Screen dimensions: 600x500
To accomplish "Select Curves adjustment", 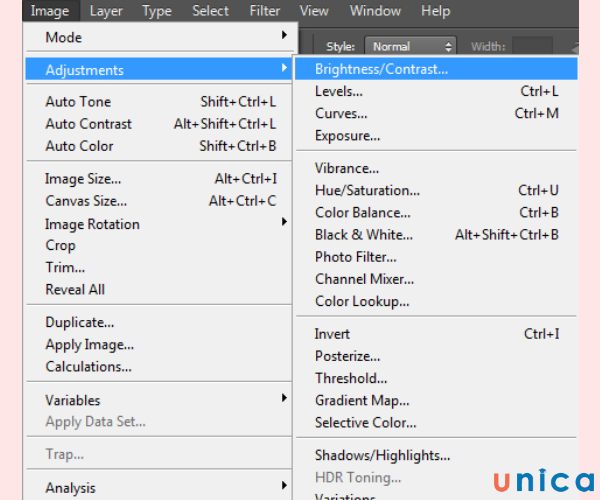I will [341, 114].
